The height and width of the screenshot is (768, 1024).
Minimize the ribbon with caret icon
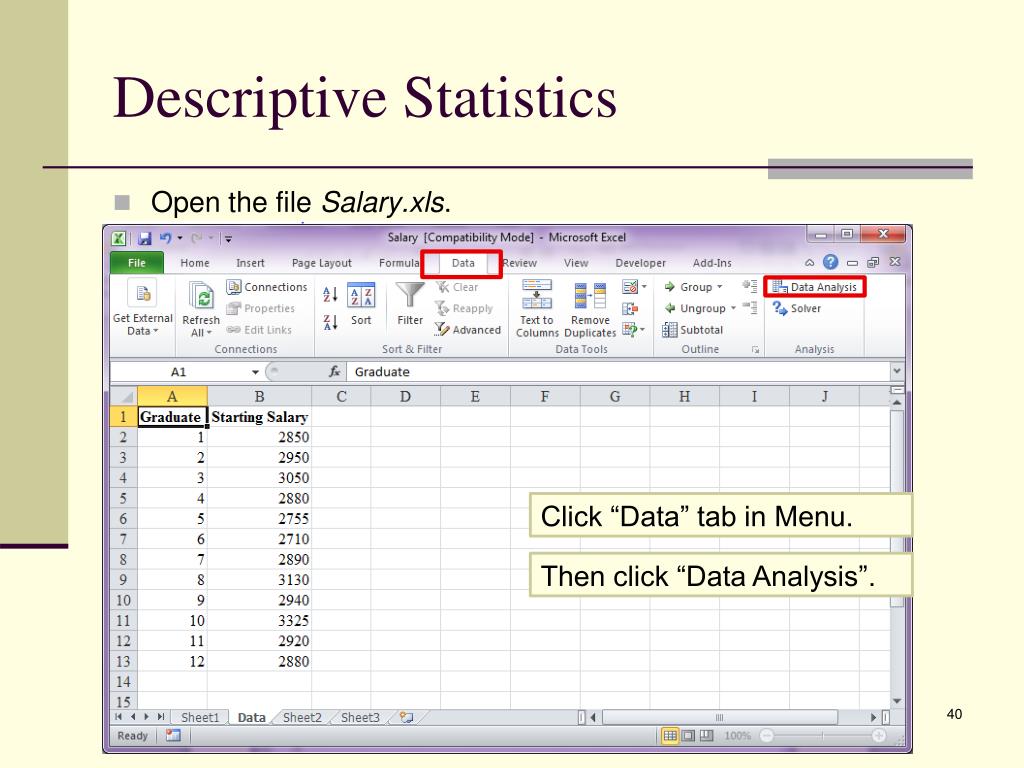[809, 263]
